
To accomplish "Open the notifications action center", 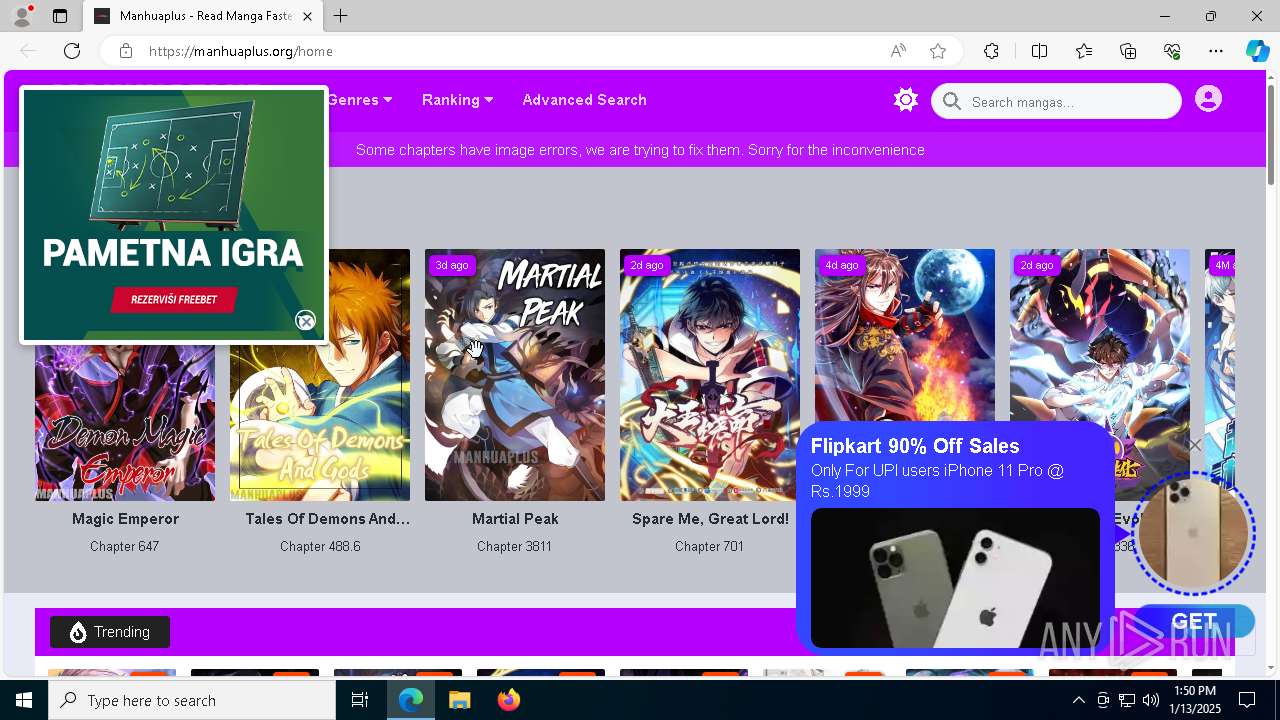I will point(1247,700).
